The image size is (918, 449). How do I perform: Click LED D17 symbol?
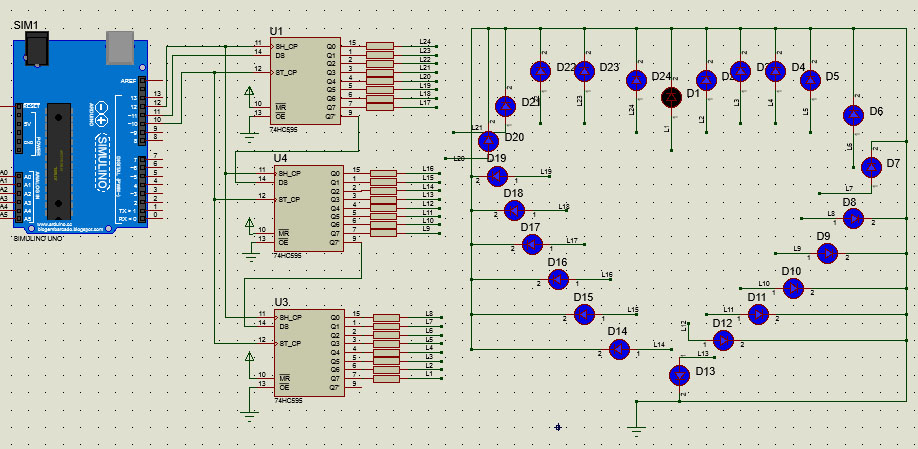(532, 245)
